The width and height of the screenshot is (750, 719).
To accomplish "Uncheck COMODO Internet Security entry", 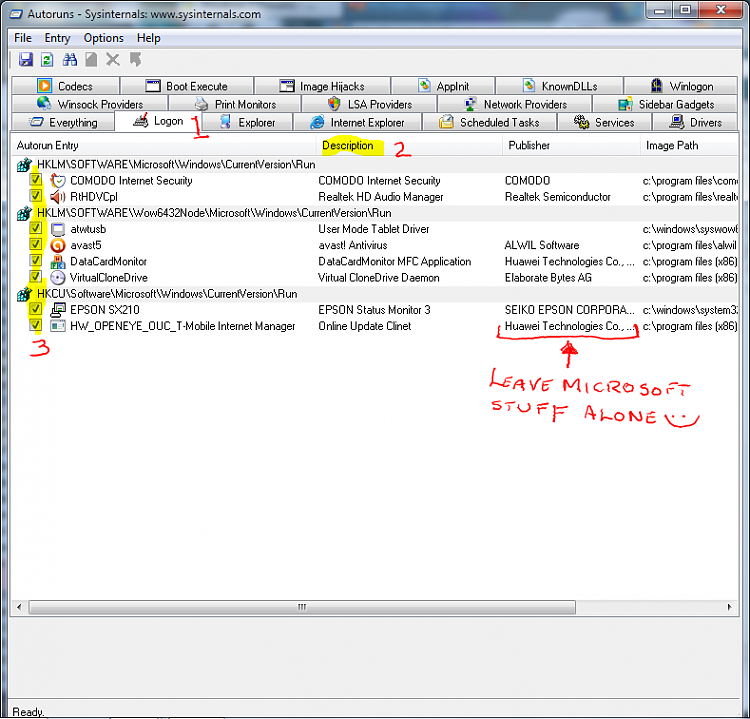I will tap(35, 179).
